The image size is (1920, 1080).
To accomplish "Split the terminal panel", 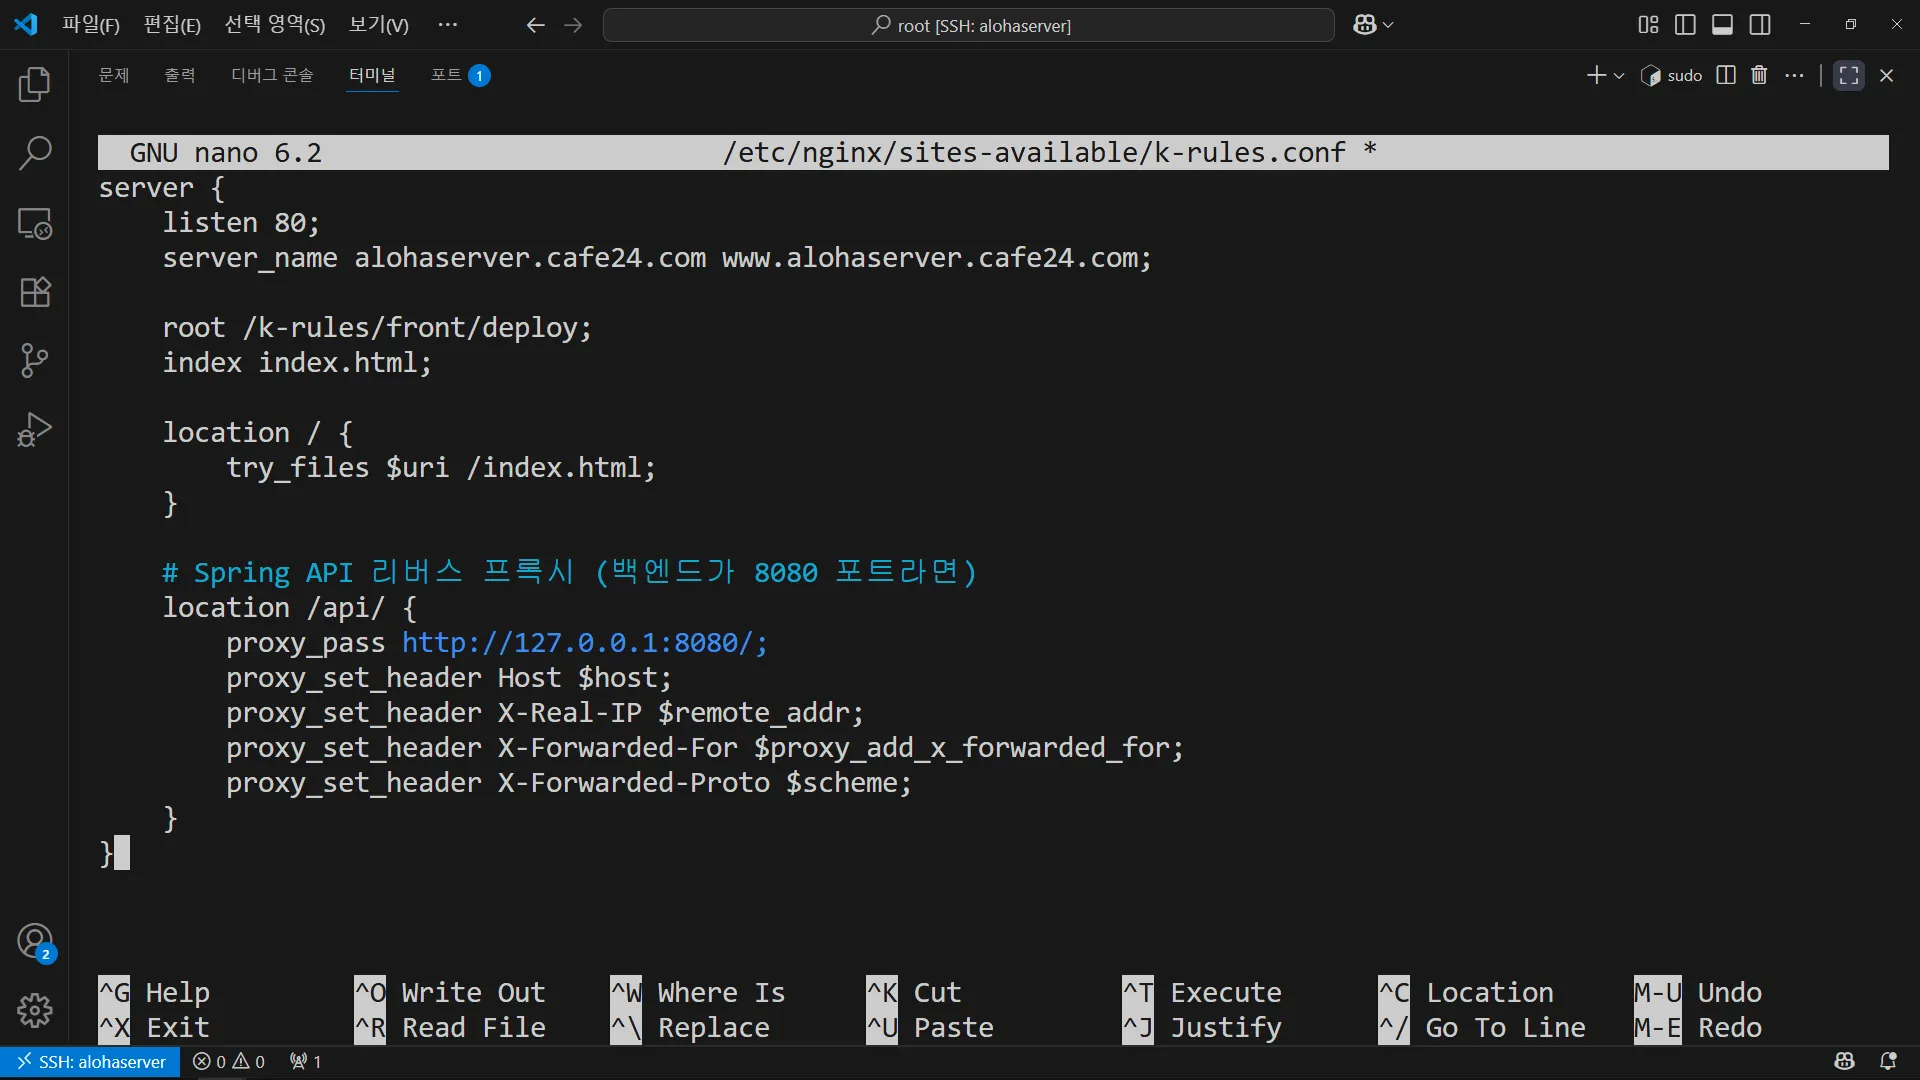I will click(1726, 75).
